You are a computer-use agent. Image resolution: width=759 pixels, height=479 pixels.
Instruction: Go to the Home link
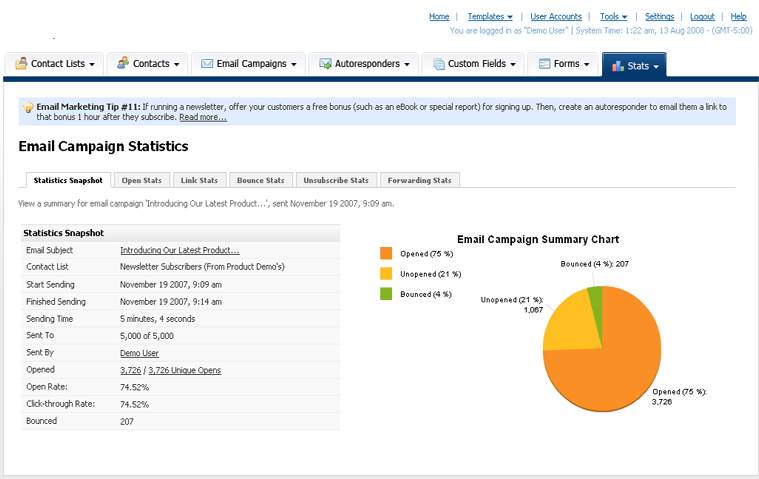(x=439, y=16)
